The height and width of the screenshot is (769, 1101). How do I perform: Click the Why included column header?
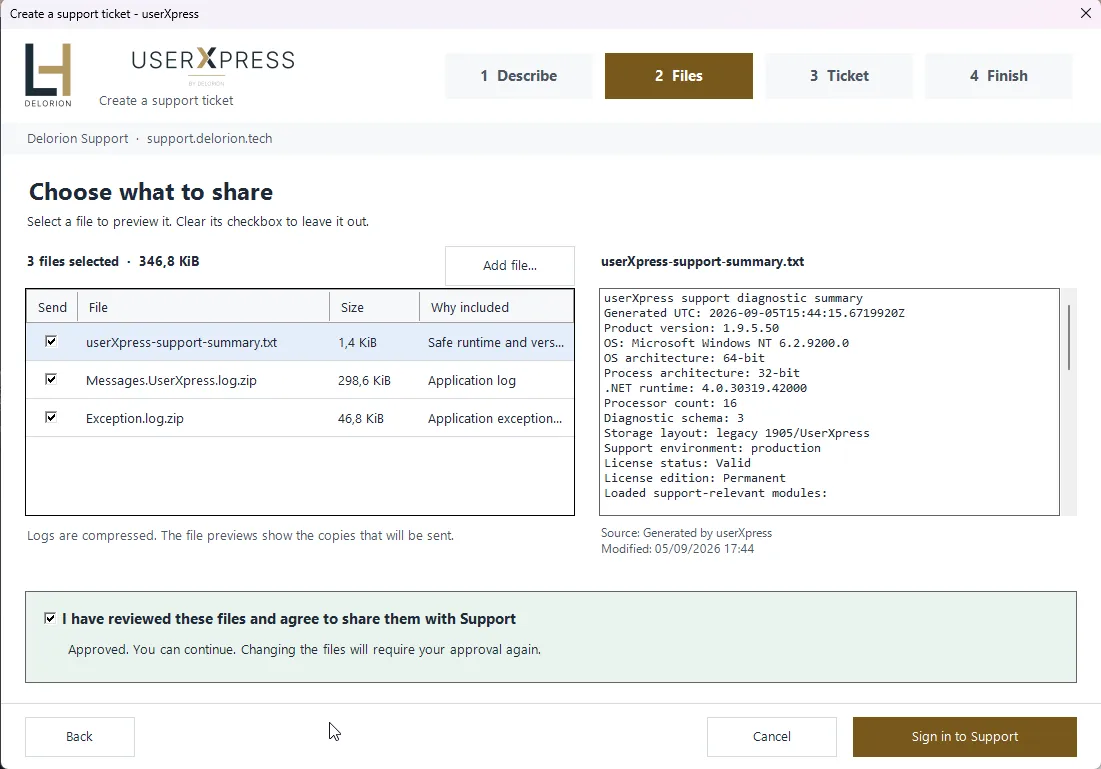(x=496, y=307)
